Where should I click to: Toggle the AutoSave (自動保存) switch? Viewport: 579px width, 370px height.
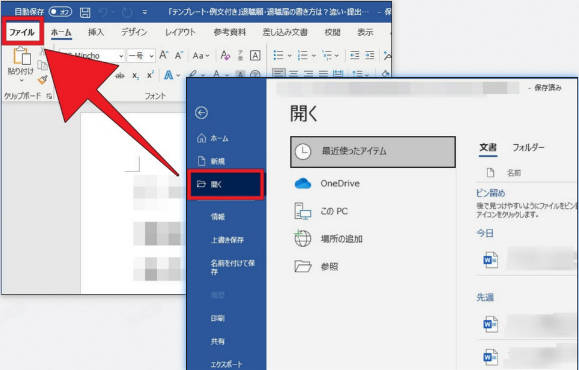[x=61, y=12]
